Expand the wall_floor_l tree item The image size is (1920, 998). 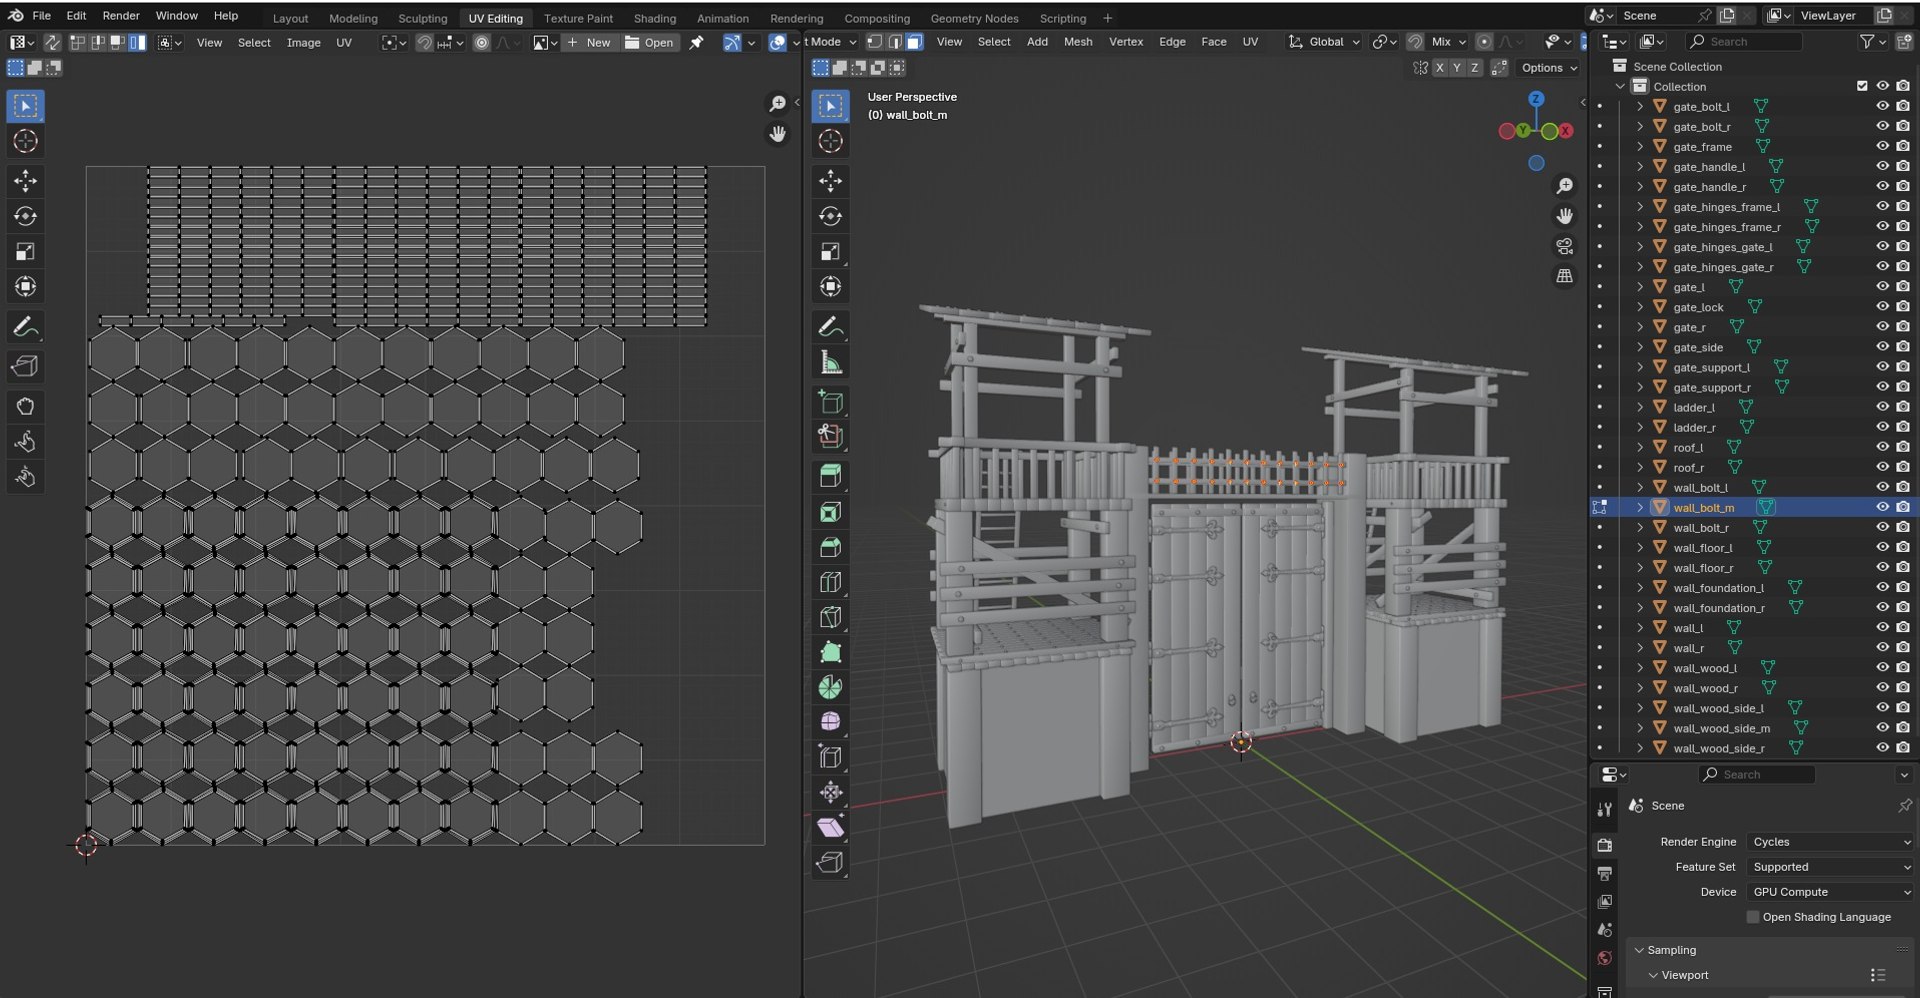[x=1640, y=548]
